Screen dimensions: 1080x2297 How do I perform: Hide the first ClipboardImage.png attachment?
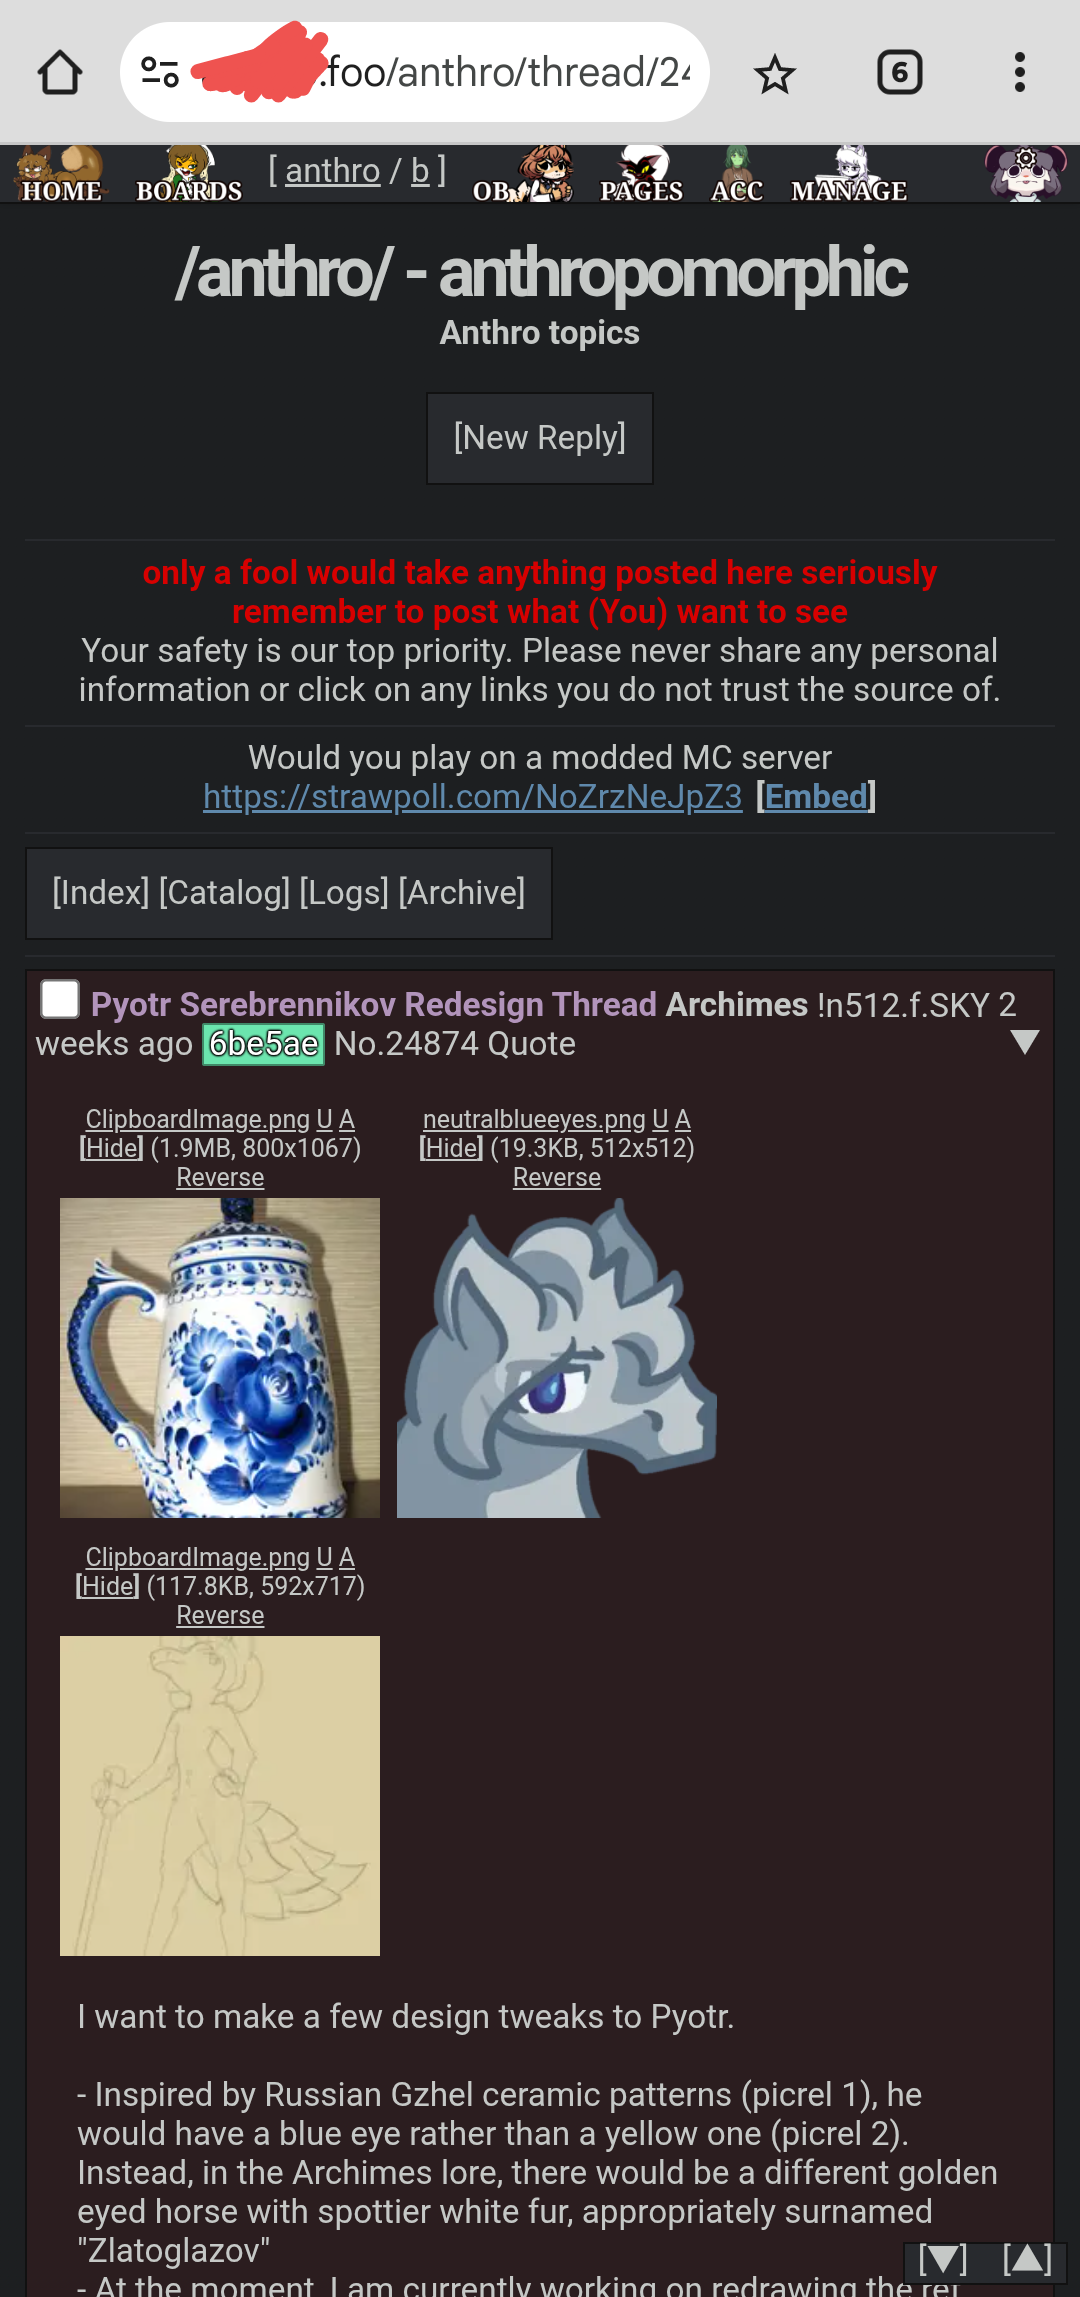pyautogui.click(x=111, y=1148)
